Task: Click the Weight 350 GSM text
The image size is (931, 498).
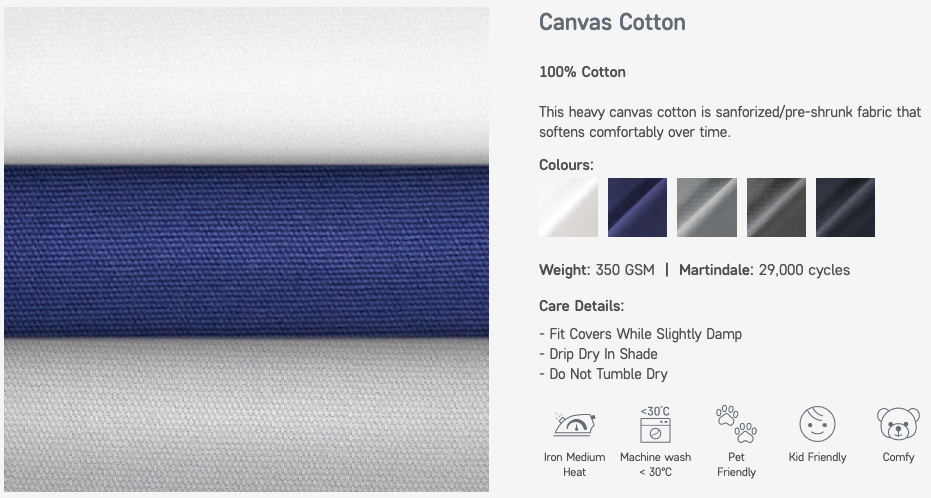Action: tap(597, 270)
